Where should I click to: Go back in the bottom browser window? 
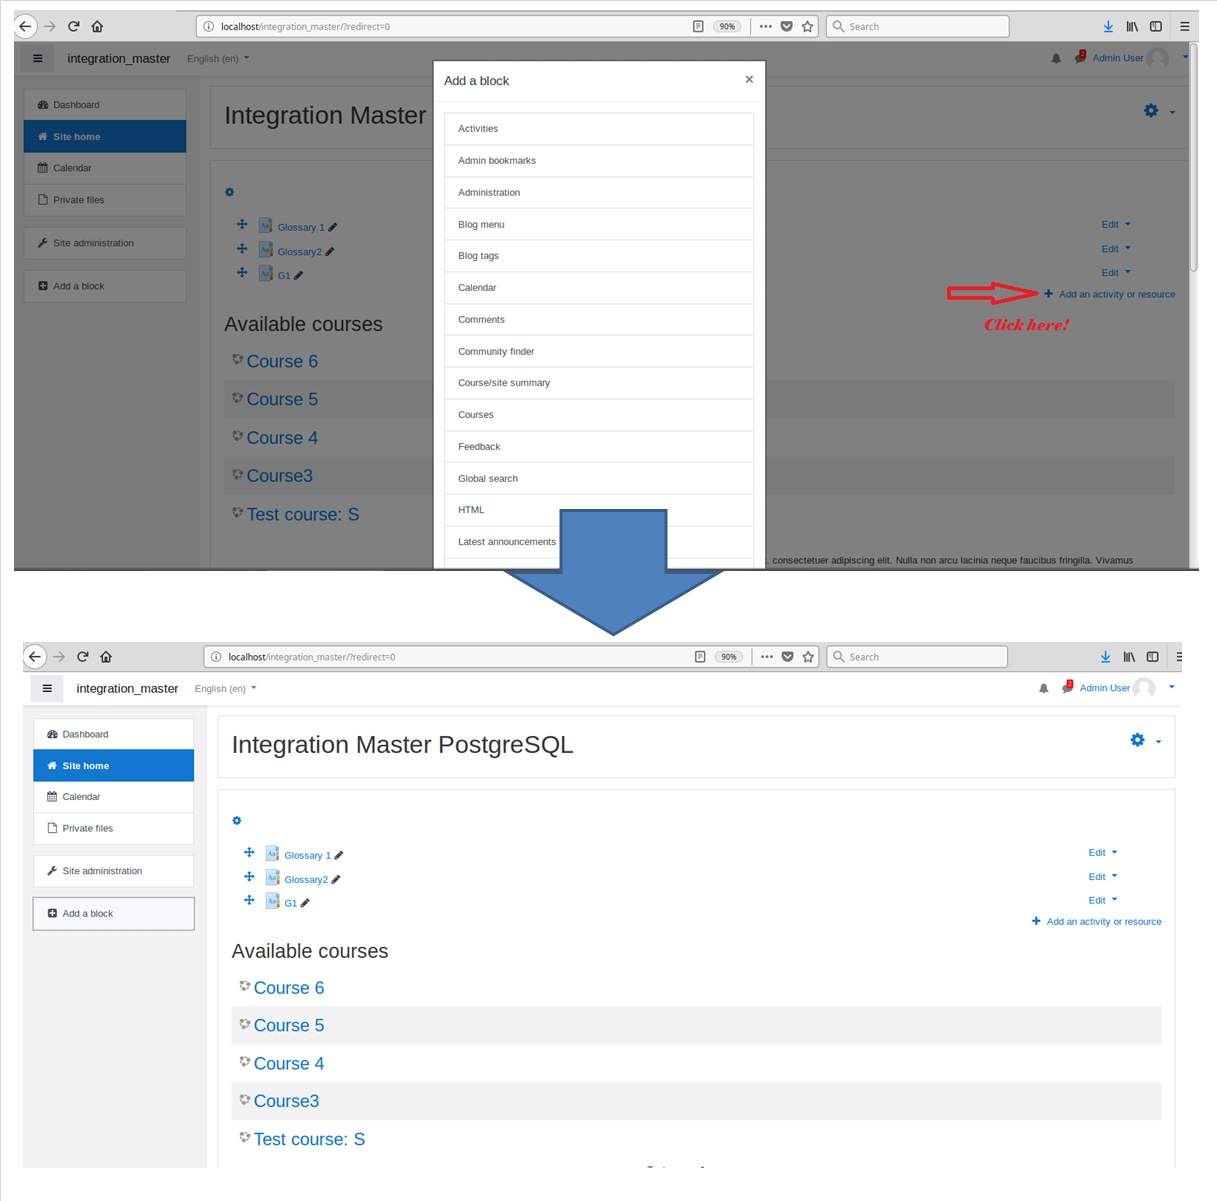click(x=35, y=657)
